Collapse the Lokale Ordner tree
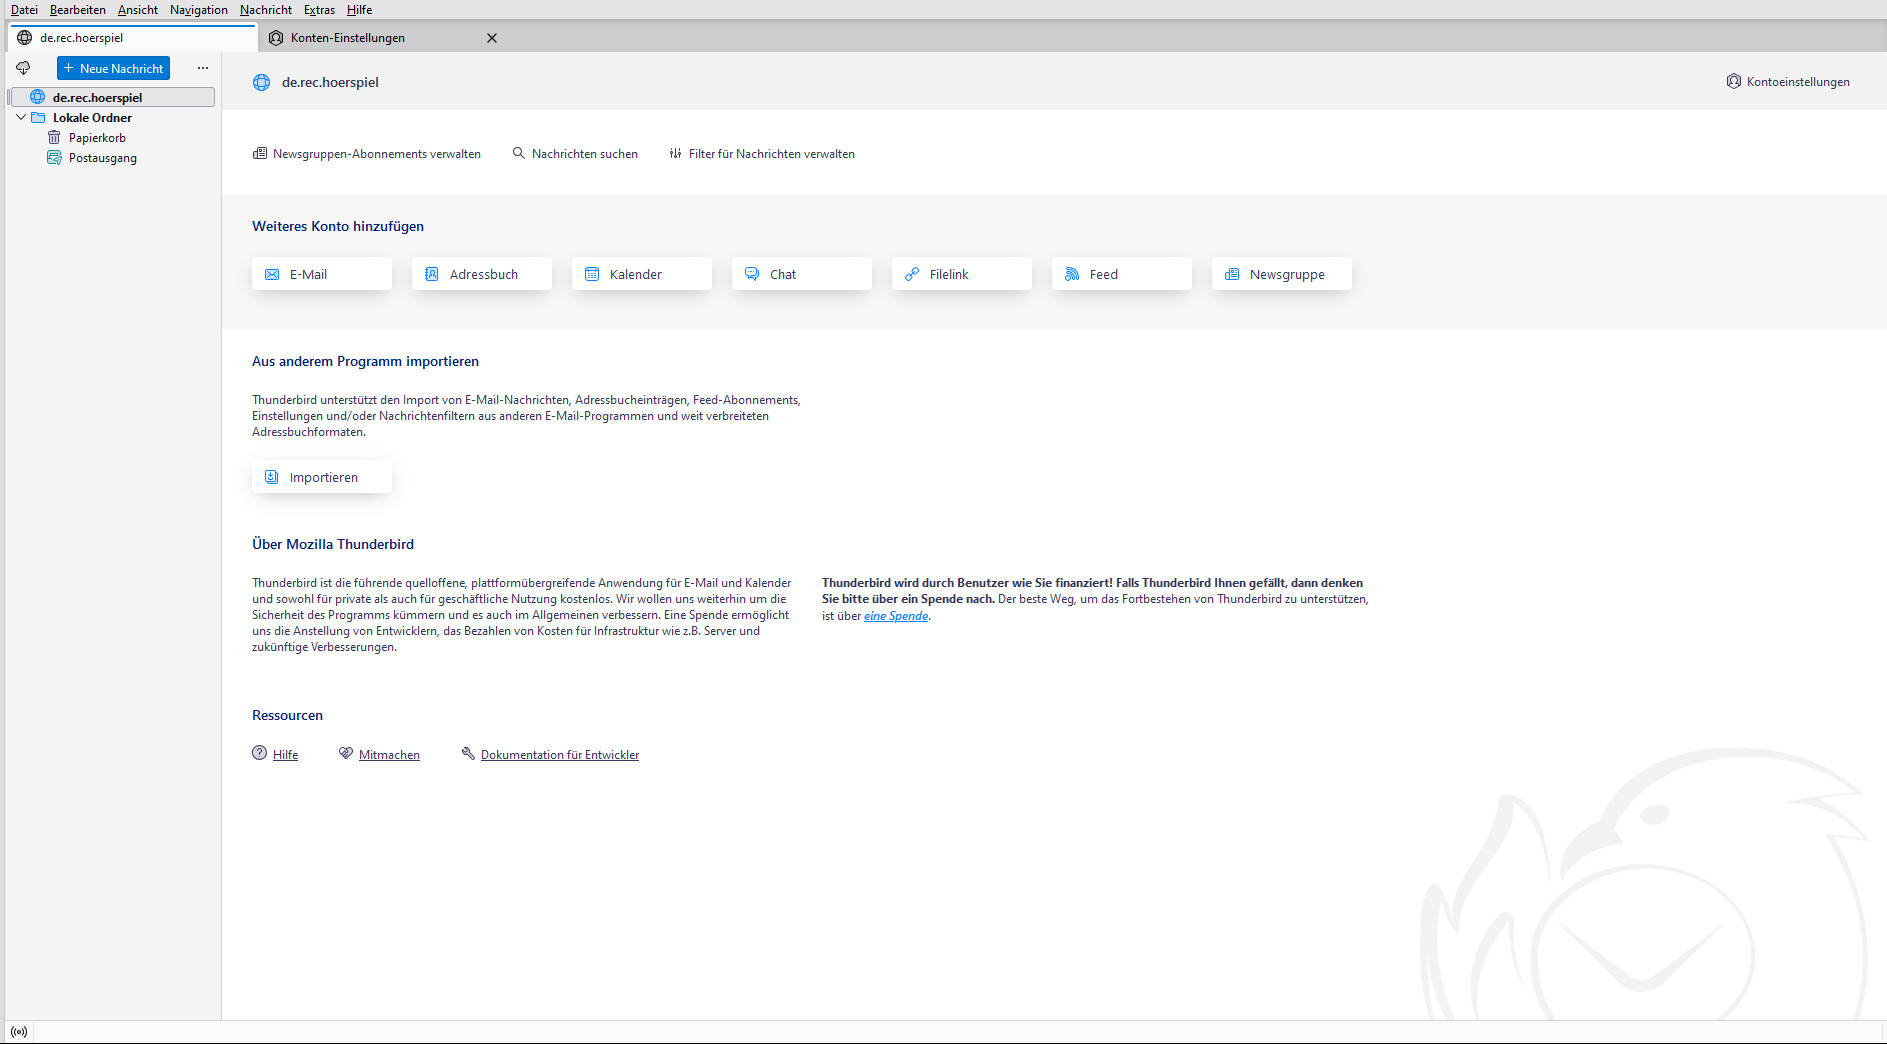The width and height of the screenshot is (1887, 1044). (21, 117)
